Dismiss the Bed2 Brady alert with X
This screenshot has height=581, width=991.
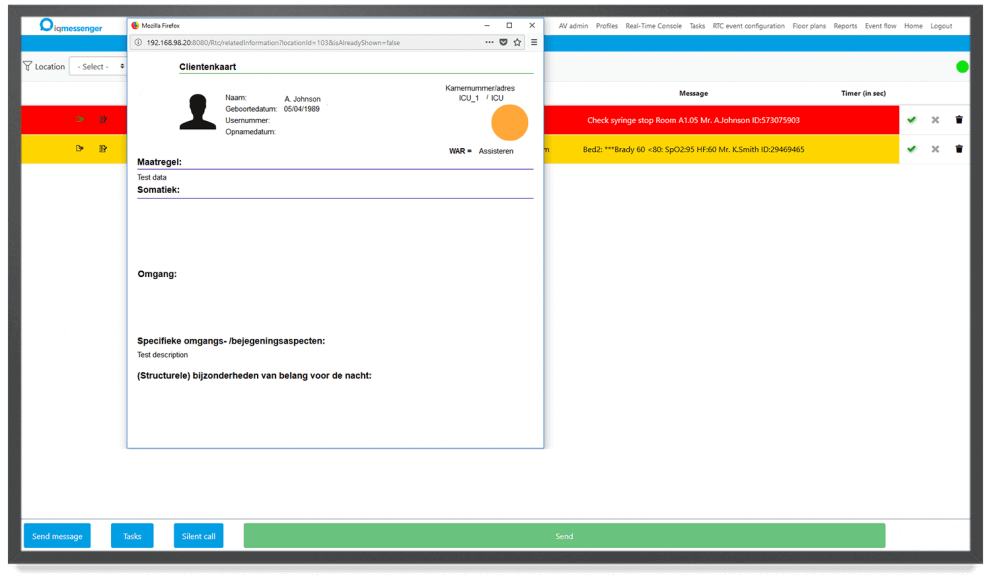tap(935, 149)
